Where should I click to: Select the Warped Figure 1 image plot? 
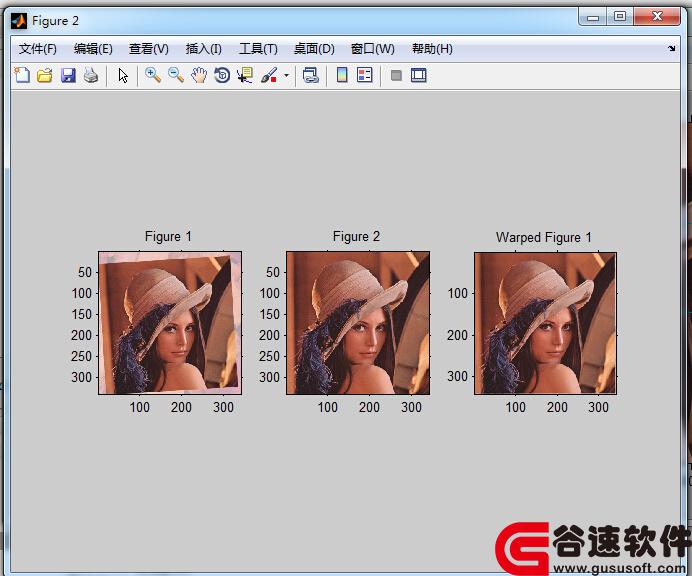tap(545, 323)
